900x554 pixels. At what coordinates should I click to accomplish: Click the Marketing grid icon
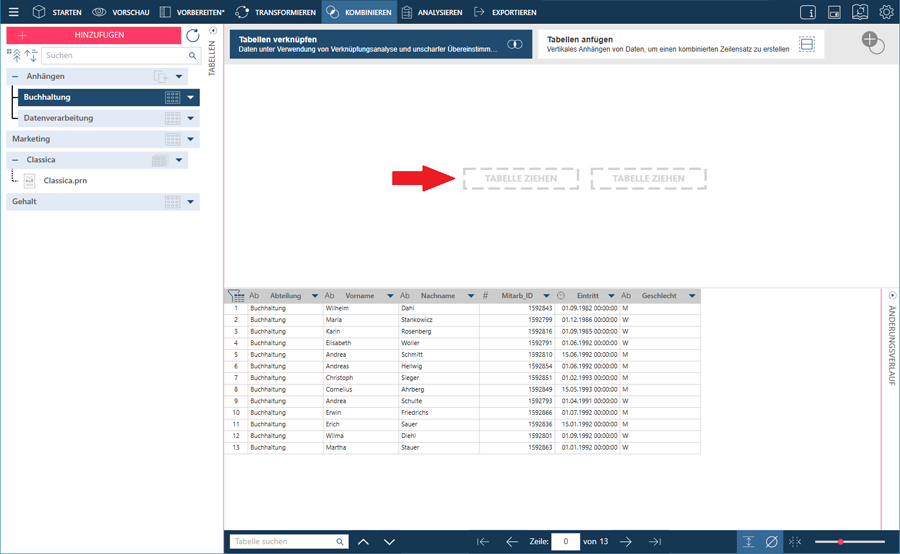(172, 140)
